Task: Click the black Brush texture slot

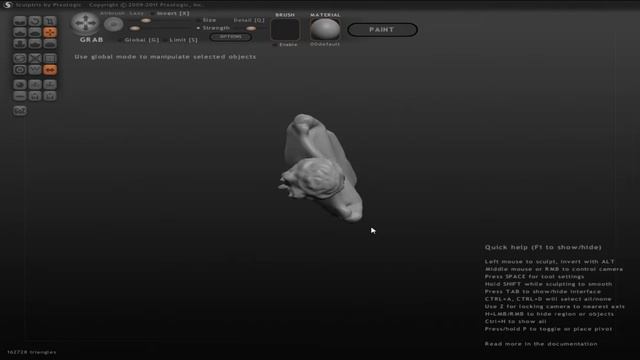Action: (285, 29)
